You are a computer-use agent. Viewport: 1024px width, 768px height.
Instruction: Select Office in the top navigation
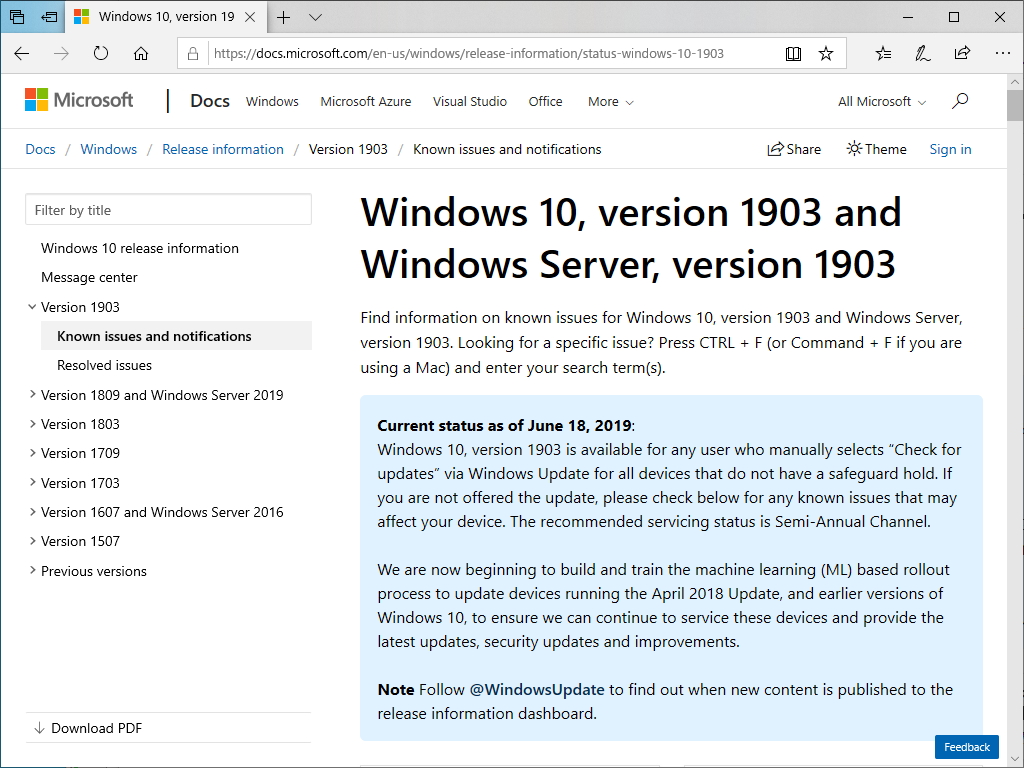coord(545,101)
